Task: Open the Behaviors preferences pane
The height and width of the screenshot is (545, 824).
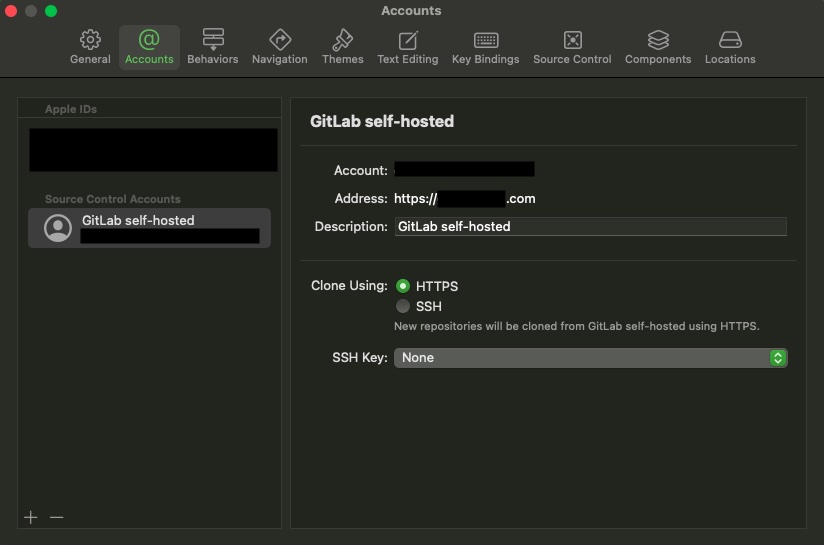Action: click(213, 46)
